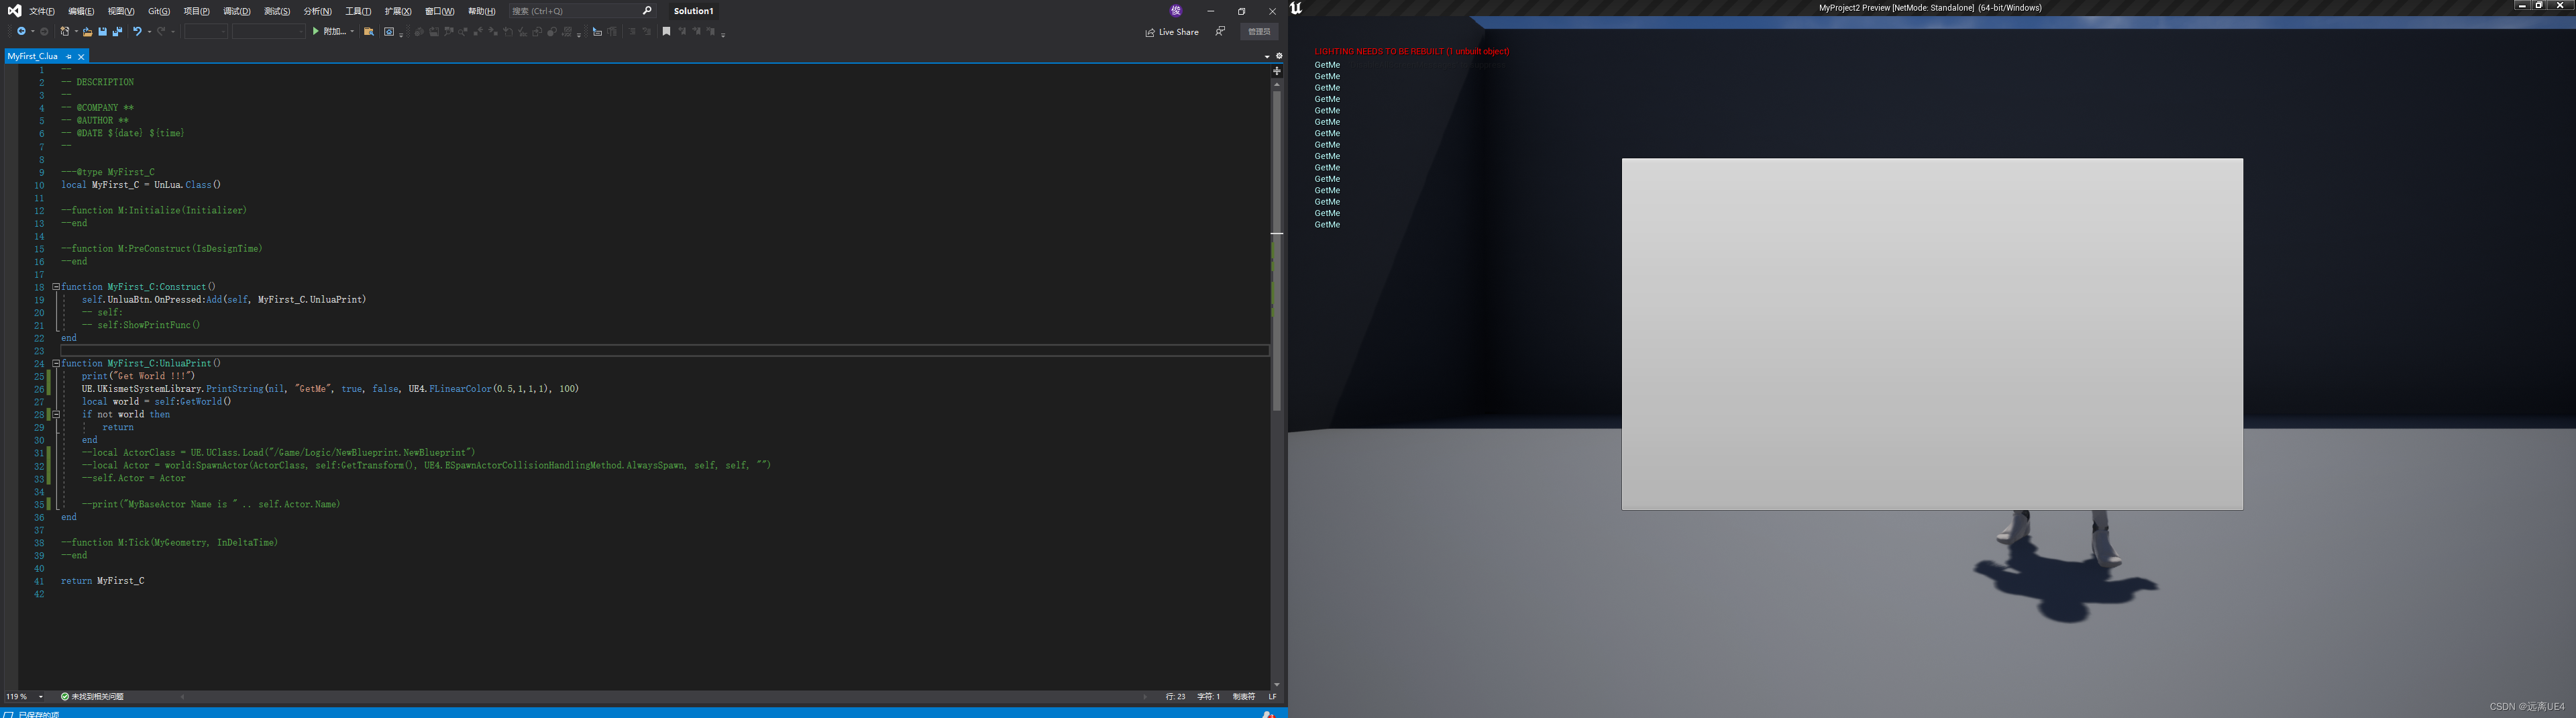Click the 俊 user account button
Screen dimensions: 2576x718
click(x=1175, y=11)
